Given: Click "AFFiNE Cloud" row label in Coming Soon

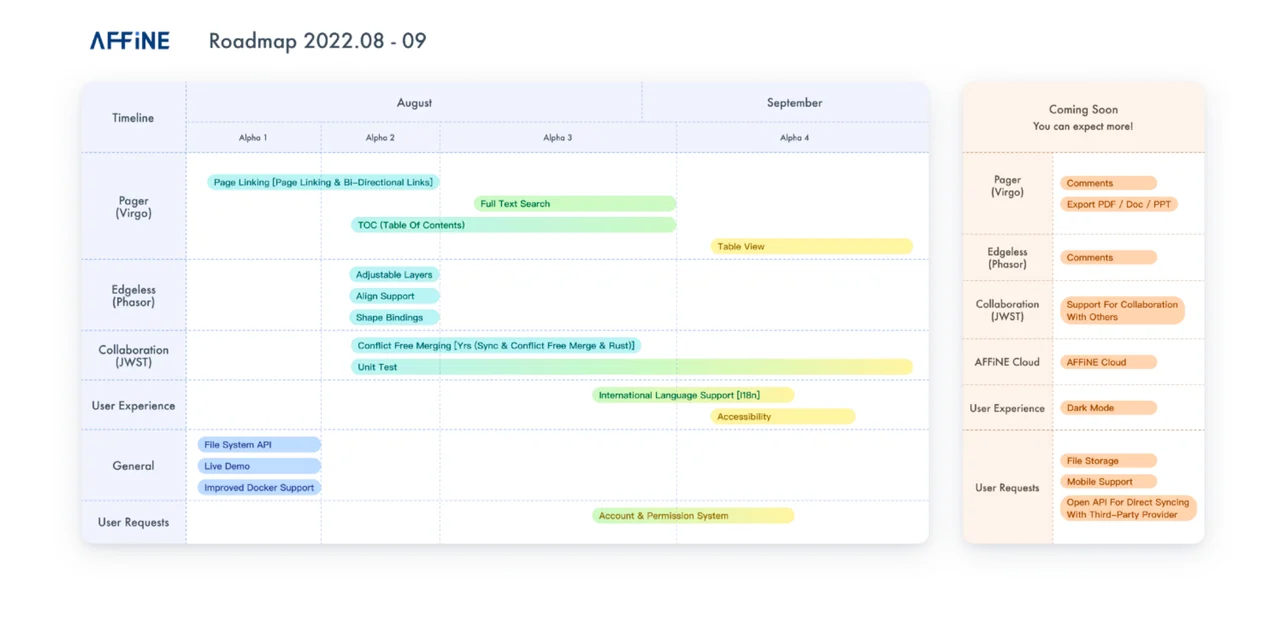Looking at the screenshot, I should (x=1007, y=362).
